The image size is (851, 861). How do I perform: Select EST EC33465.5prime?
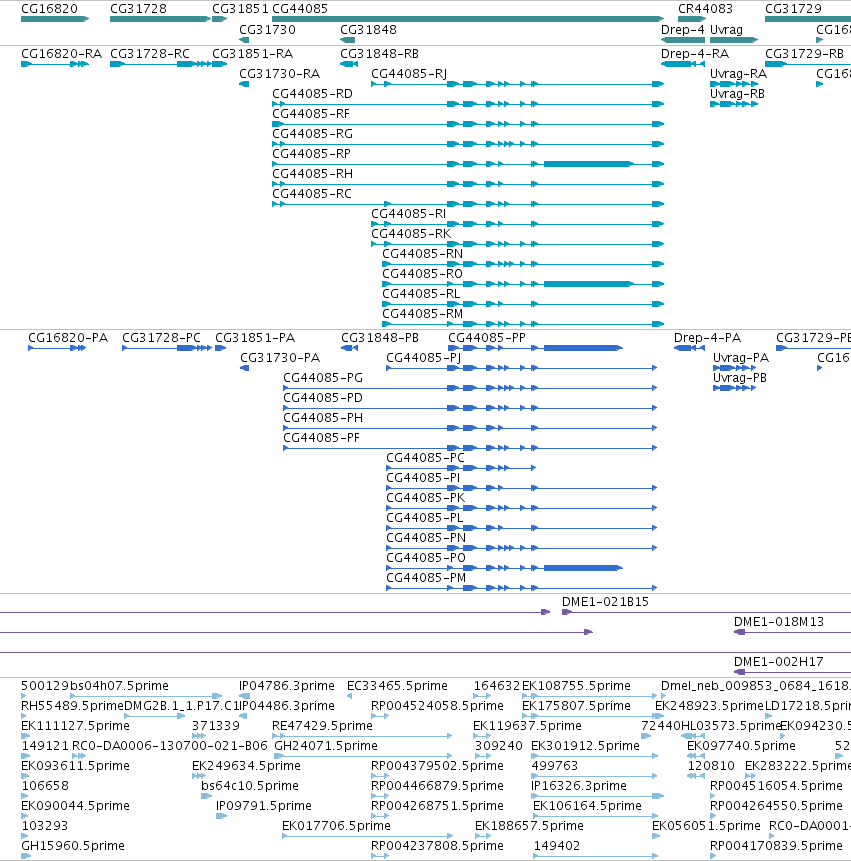coord(349,696)
